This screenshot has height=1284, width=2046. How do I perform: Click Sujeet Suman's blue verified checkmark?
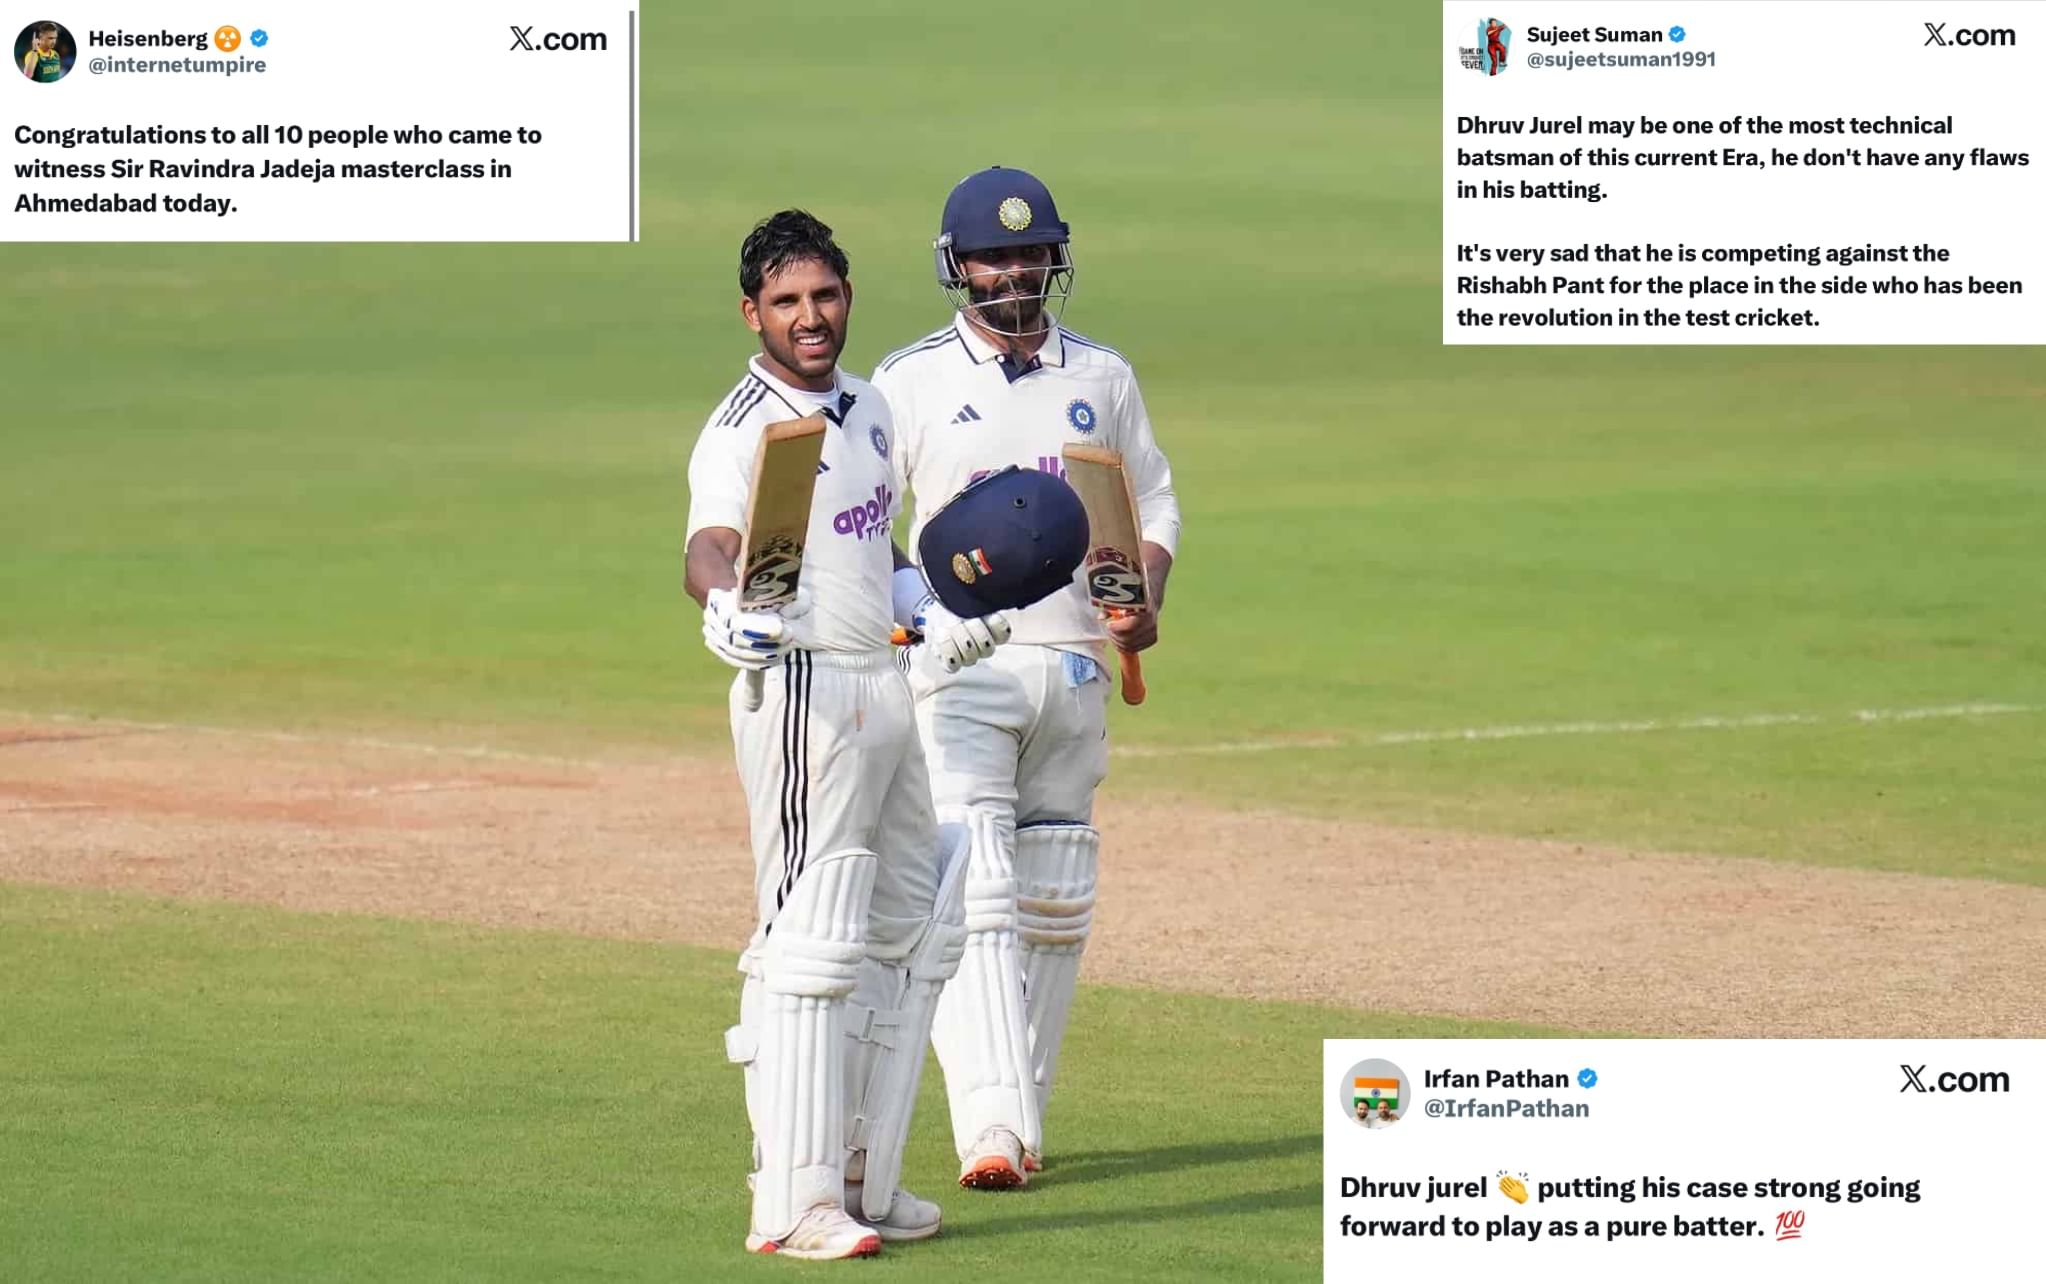pos(1677,34)
